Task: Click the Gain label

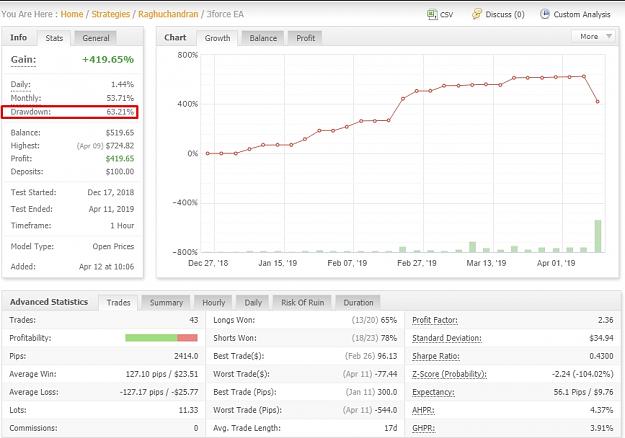Action: (23, 60)
